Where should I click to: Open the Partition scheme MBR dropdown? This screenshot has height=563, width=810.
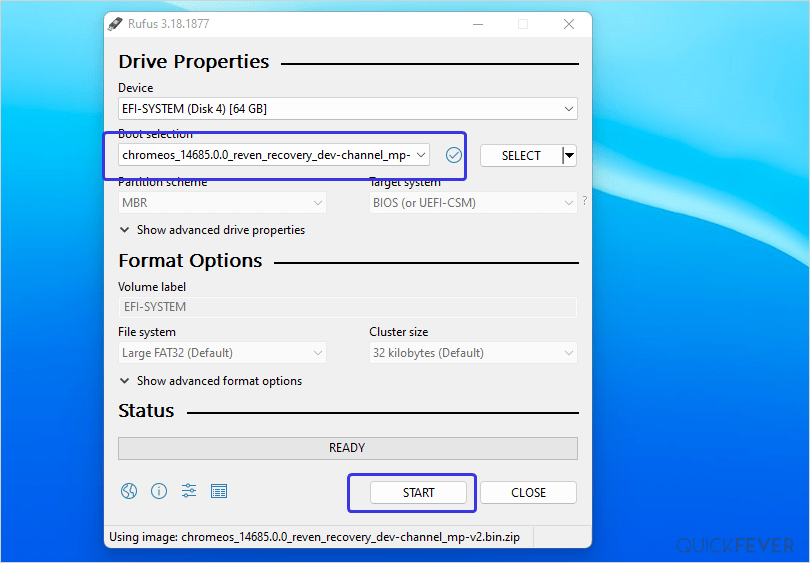pos(222,203)
